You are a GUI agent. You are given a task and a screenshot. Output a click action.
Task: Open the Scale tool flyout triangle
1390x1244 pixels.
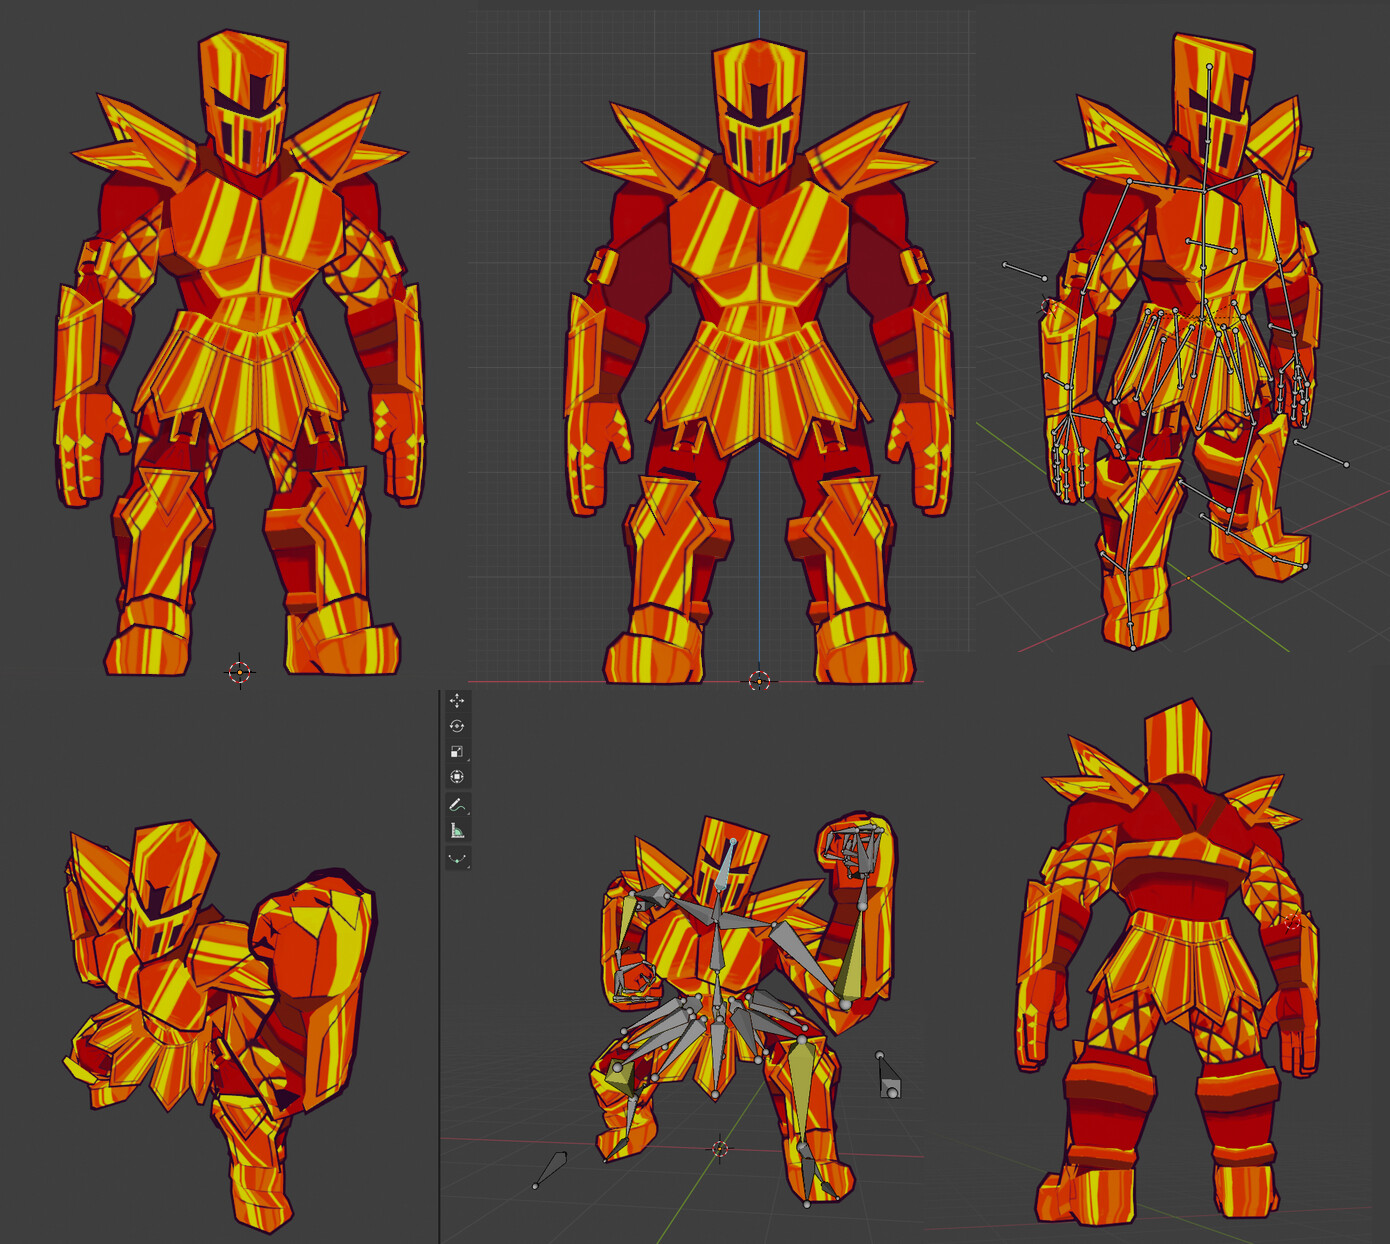pyautogui.click(x=467, y=758)
